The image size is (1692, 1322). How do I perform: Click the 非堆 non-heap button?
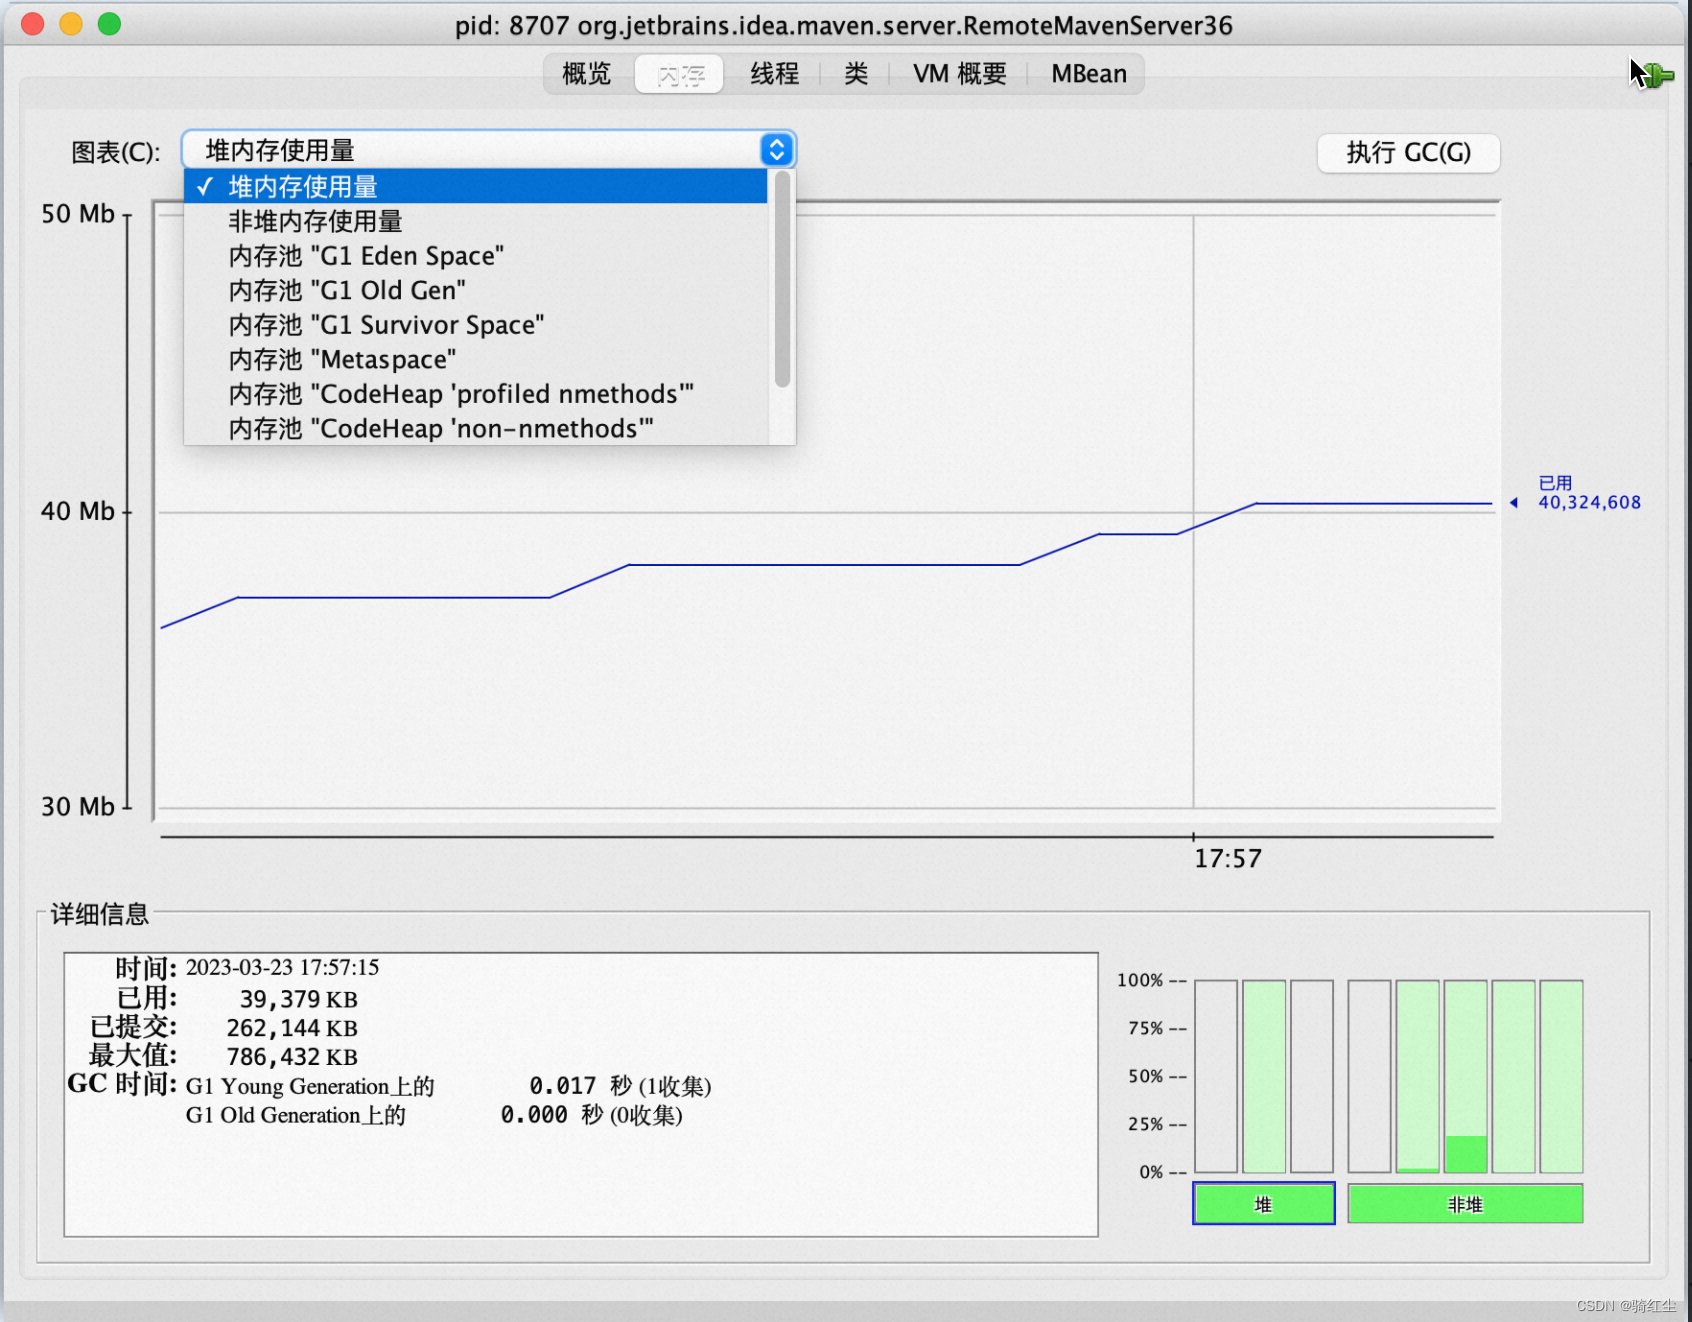click(1465, 1204)
